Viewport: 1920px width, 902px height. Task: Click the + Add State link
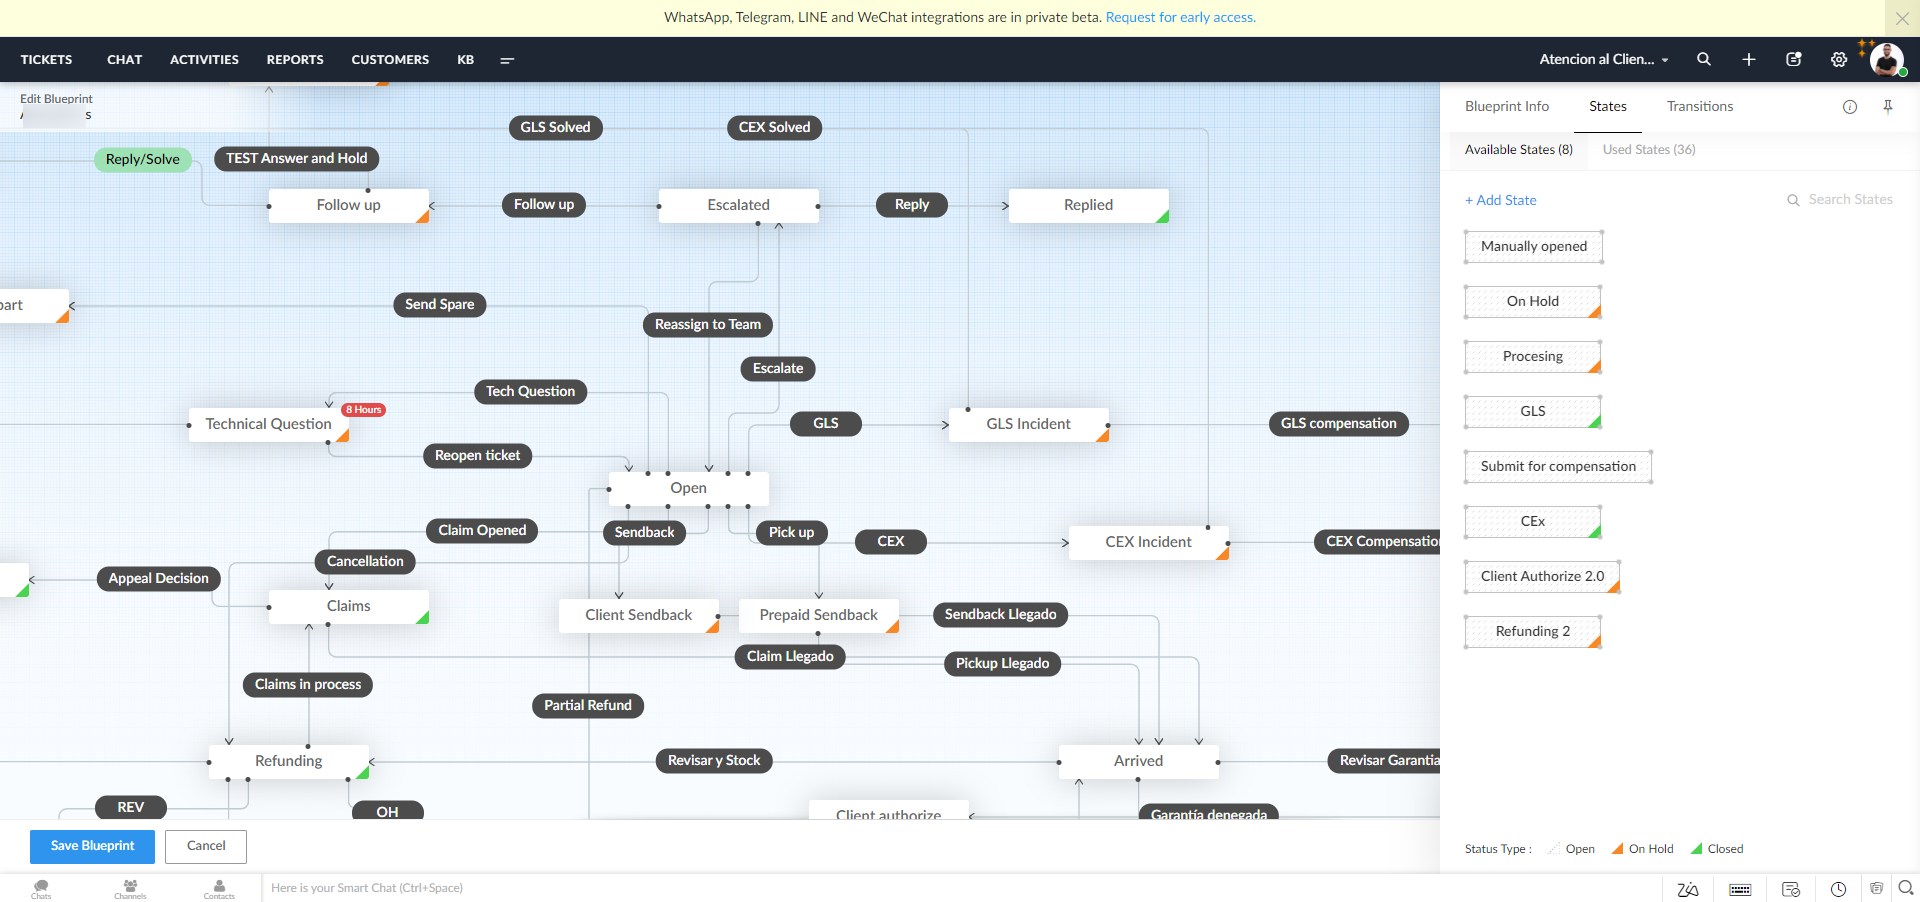[1501, 200]
